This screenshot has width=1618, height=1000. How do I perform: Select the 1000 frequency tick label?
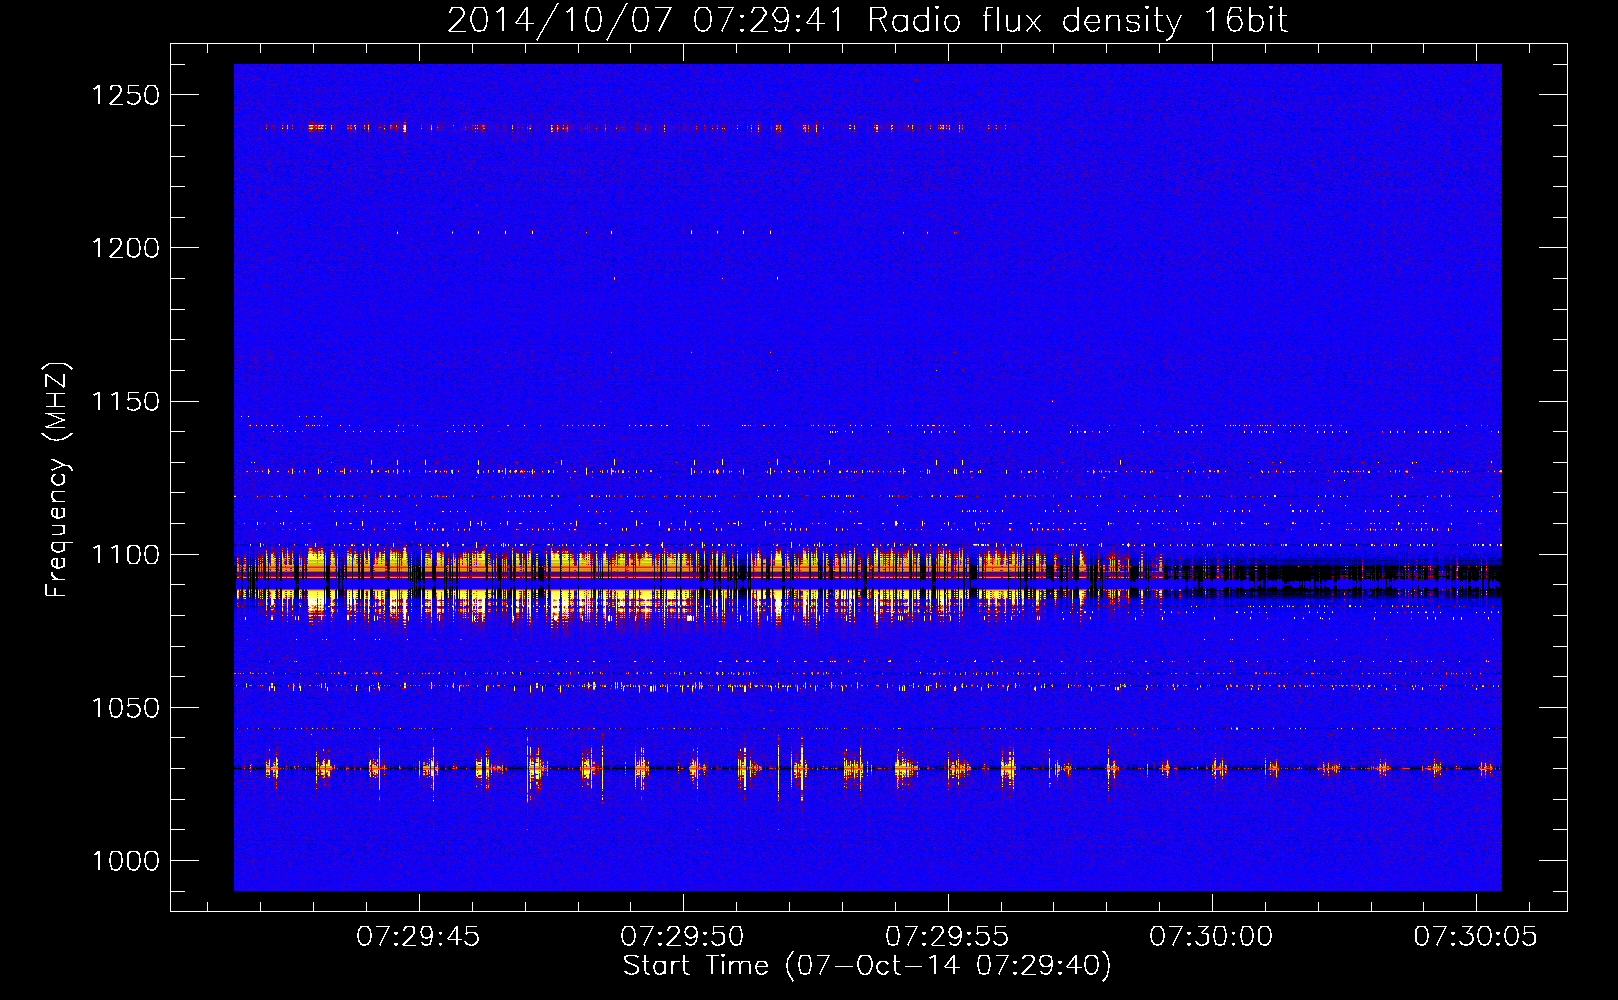click(x=125, y=861)
